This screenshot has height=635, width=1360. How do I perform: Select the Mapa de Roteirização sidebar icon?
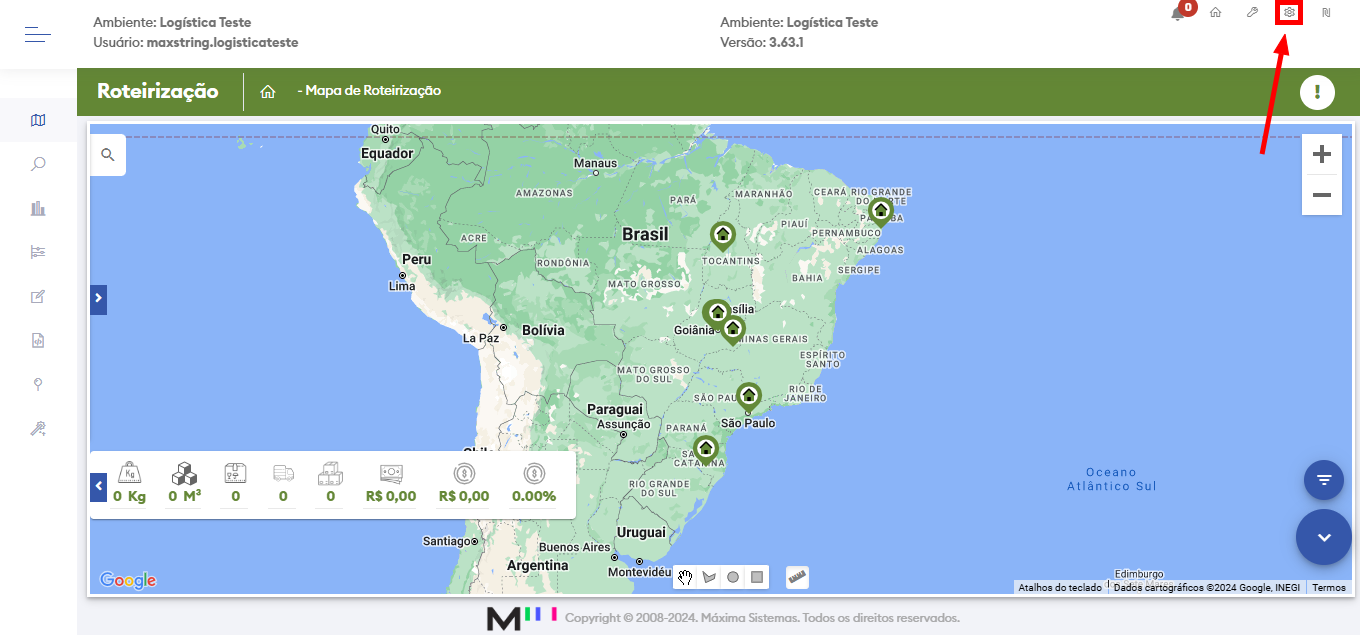(x=38, y=120)
